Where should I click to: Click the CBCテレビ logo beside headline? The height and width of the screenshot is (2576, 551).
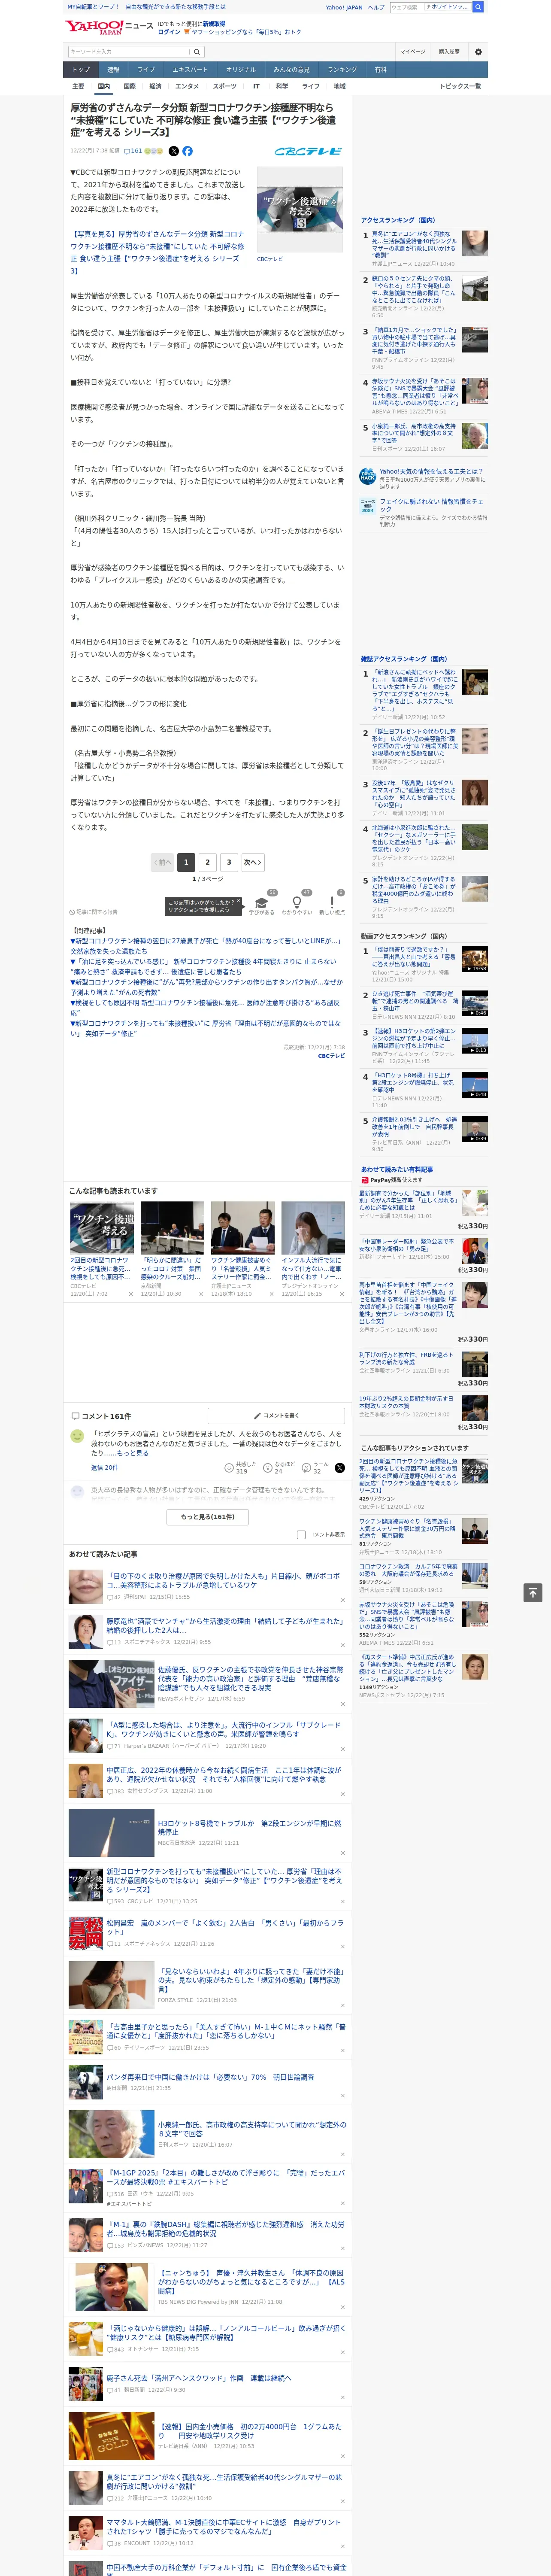pos(308,151)
